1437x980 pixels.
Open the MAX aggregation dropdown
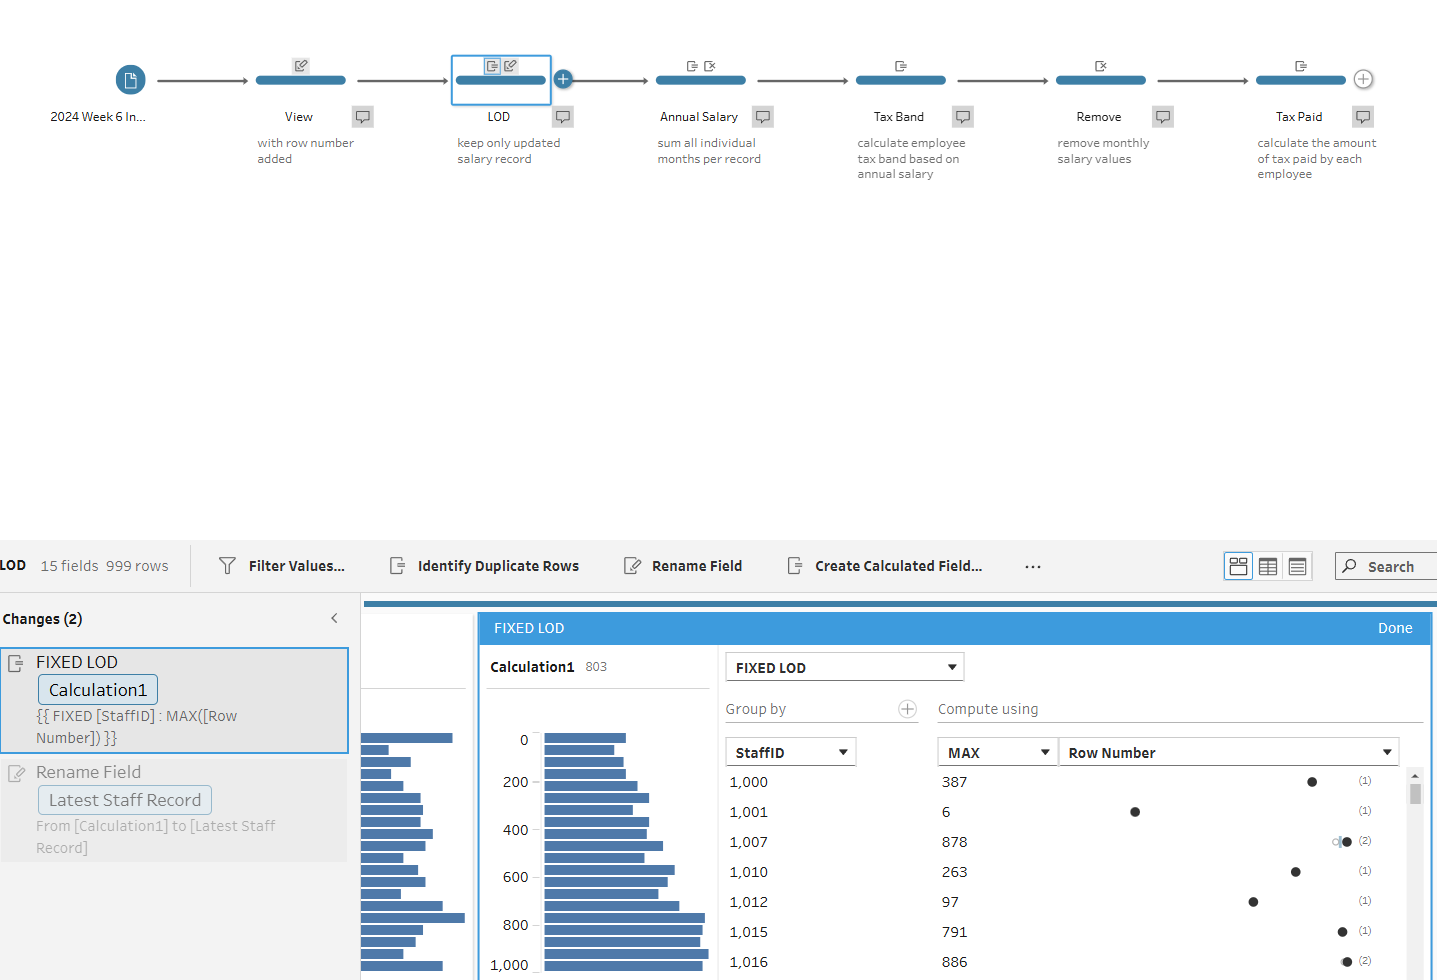(x=997, y=752)
